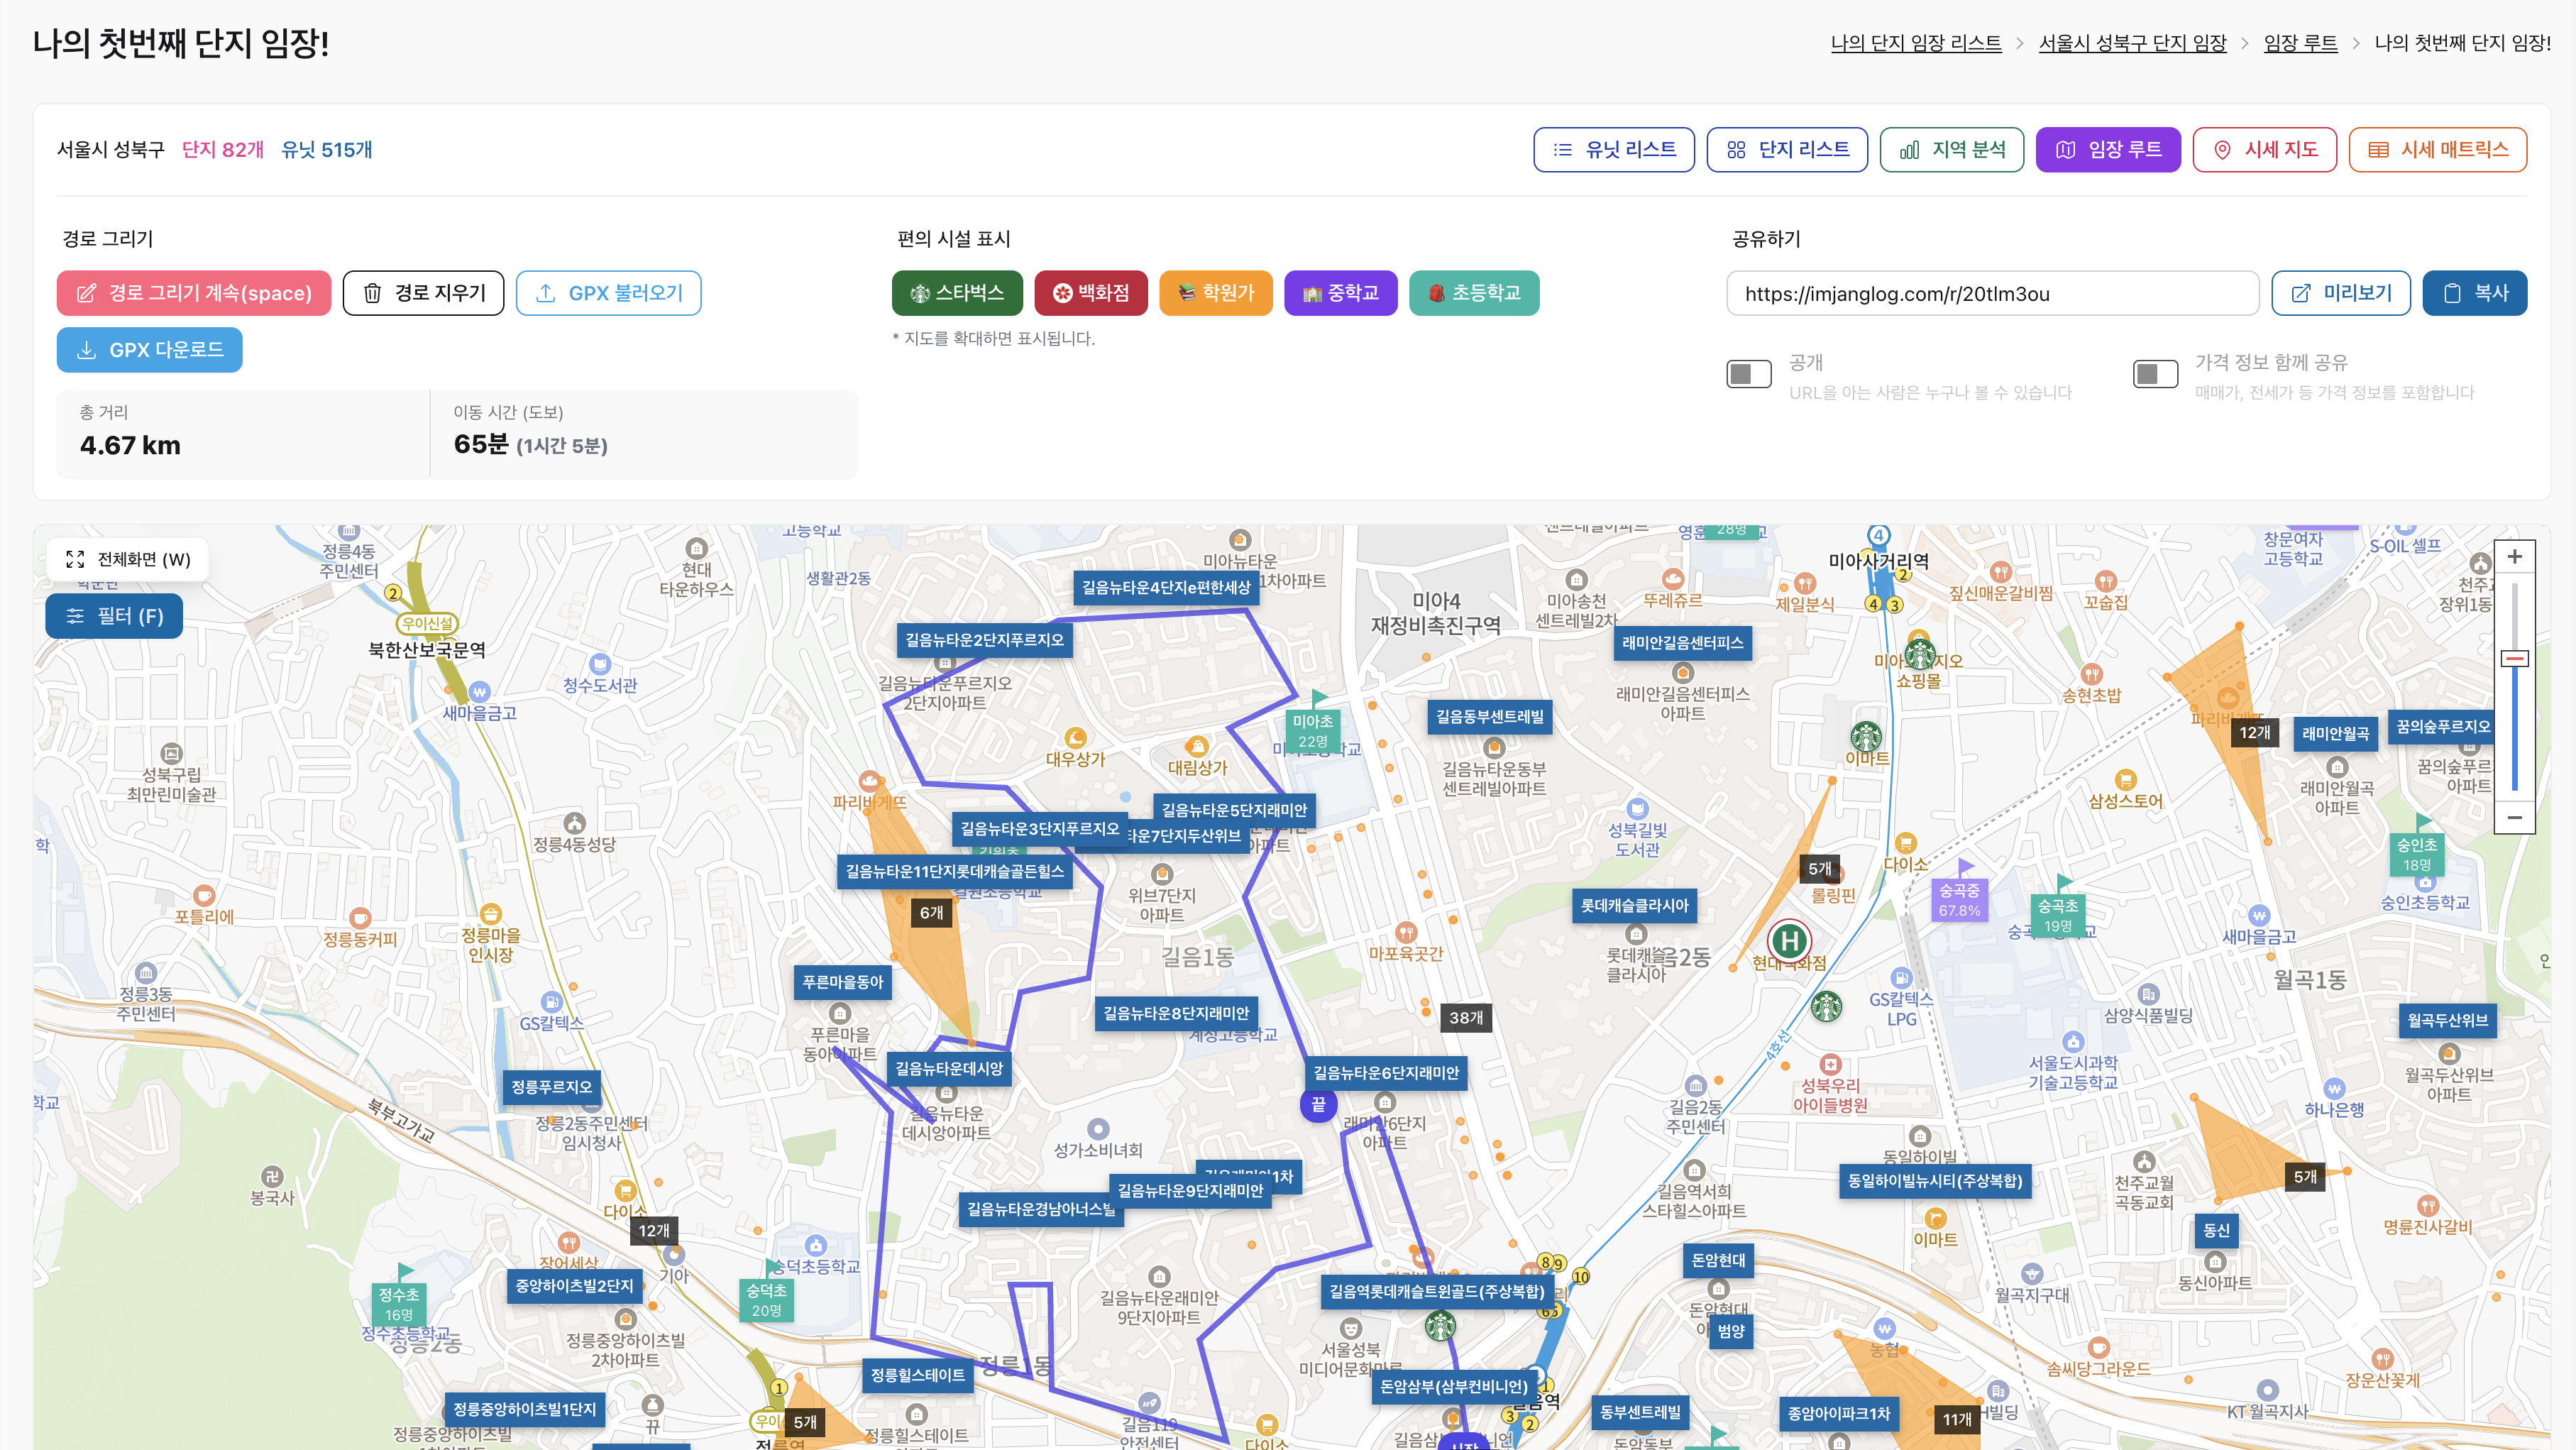Image resolution: width=2576 pixels, height=1450 pixels.
Task: Click the 현대백화점 H marker icon
Action: [x=1789, y=940]
